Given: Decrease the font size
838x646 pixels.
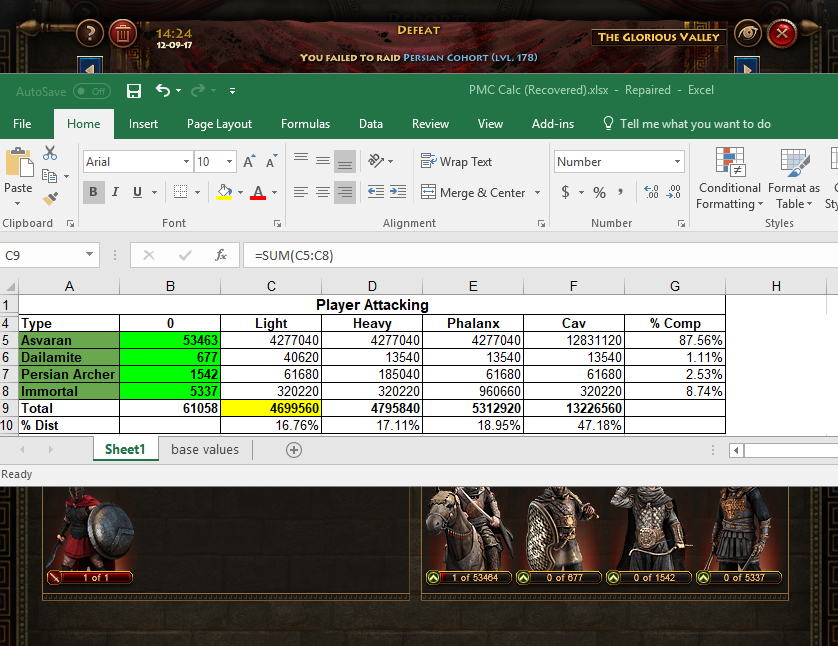Looking at the screenshot, I should click(271, 161).
